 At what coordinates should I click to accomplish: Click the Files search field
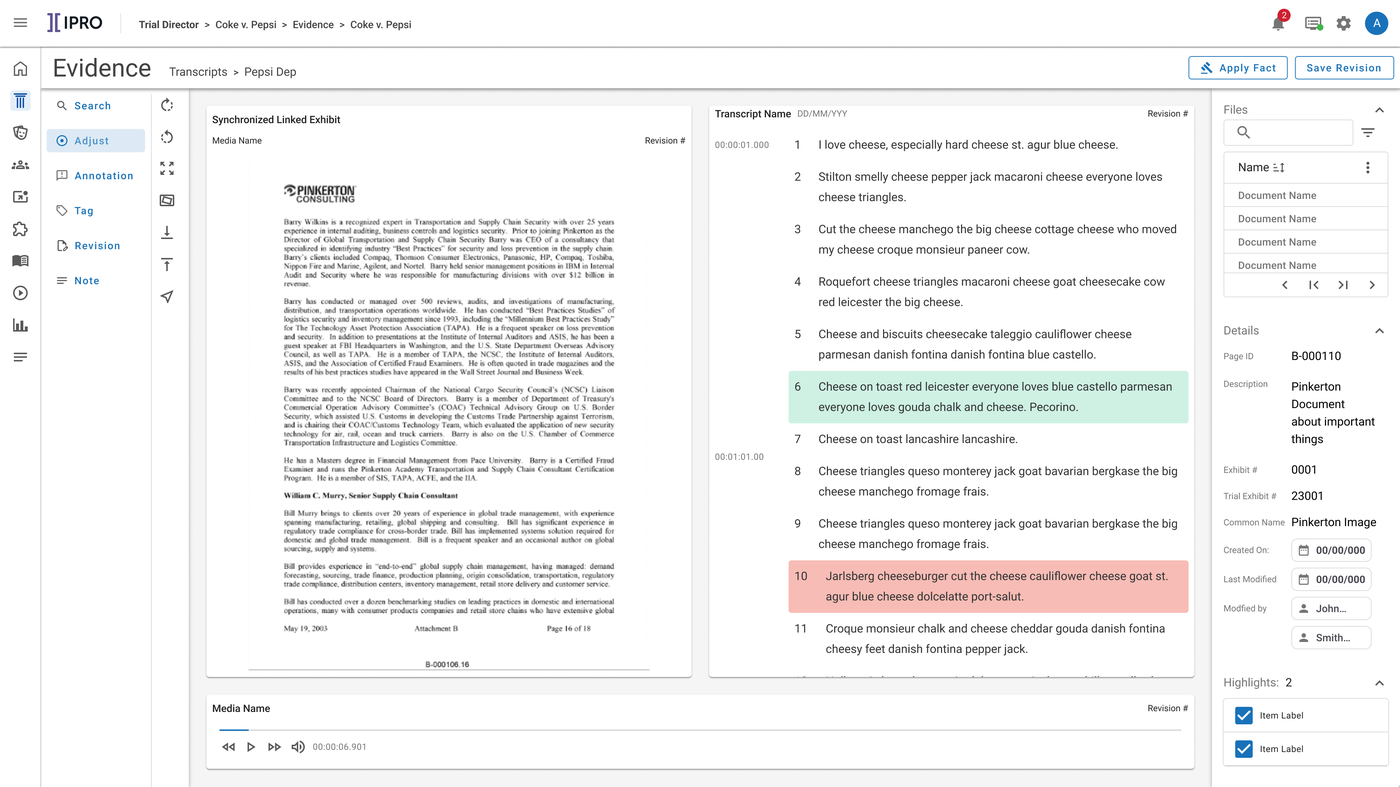tap(1288, 133)
